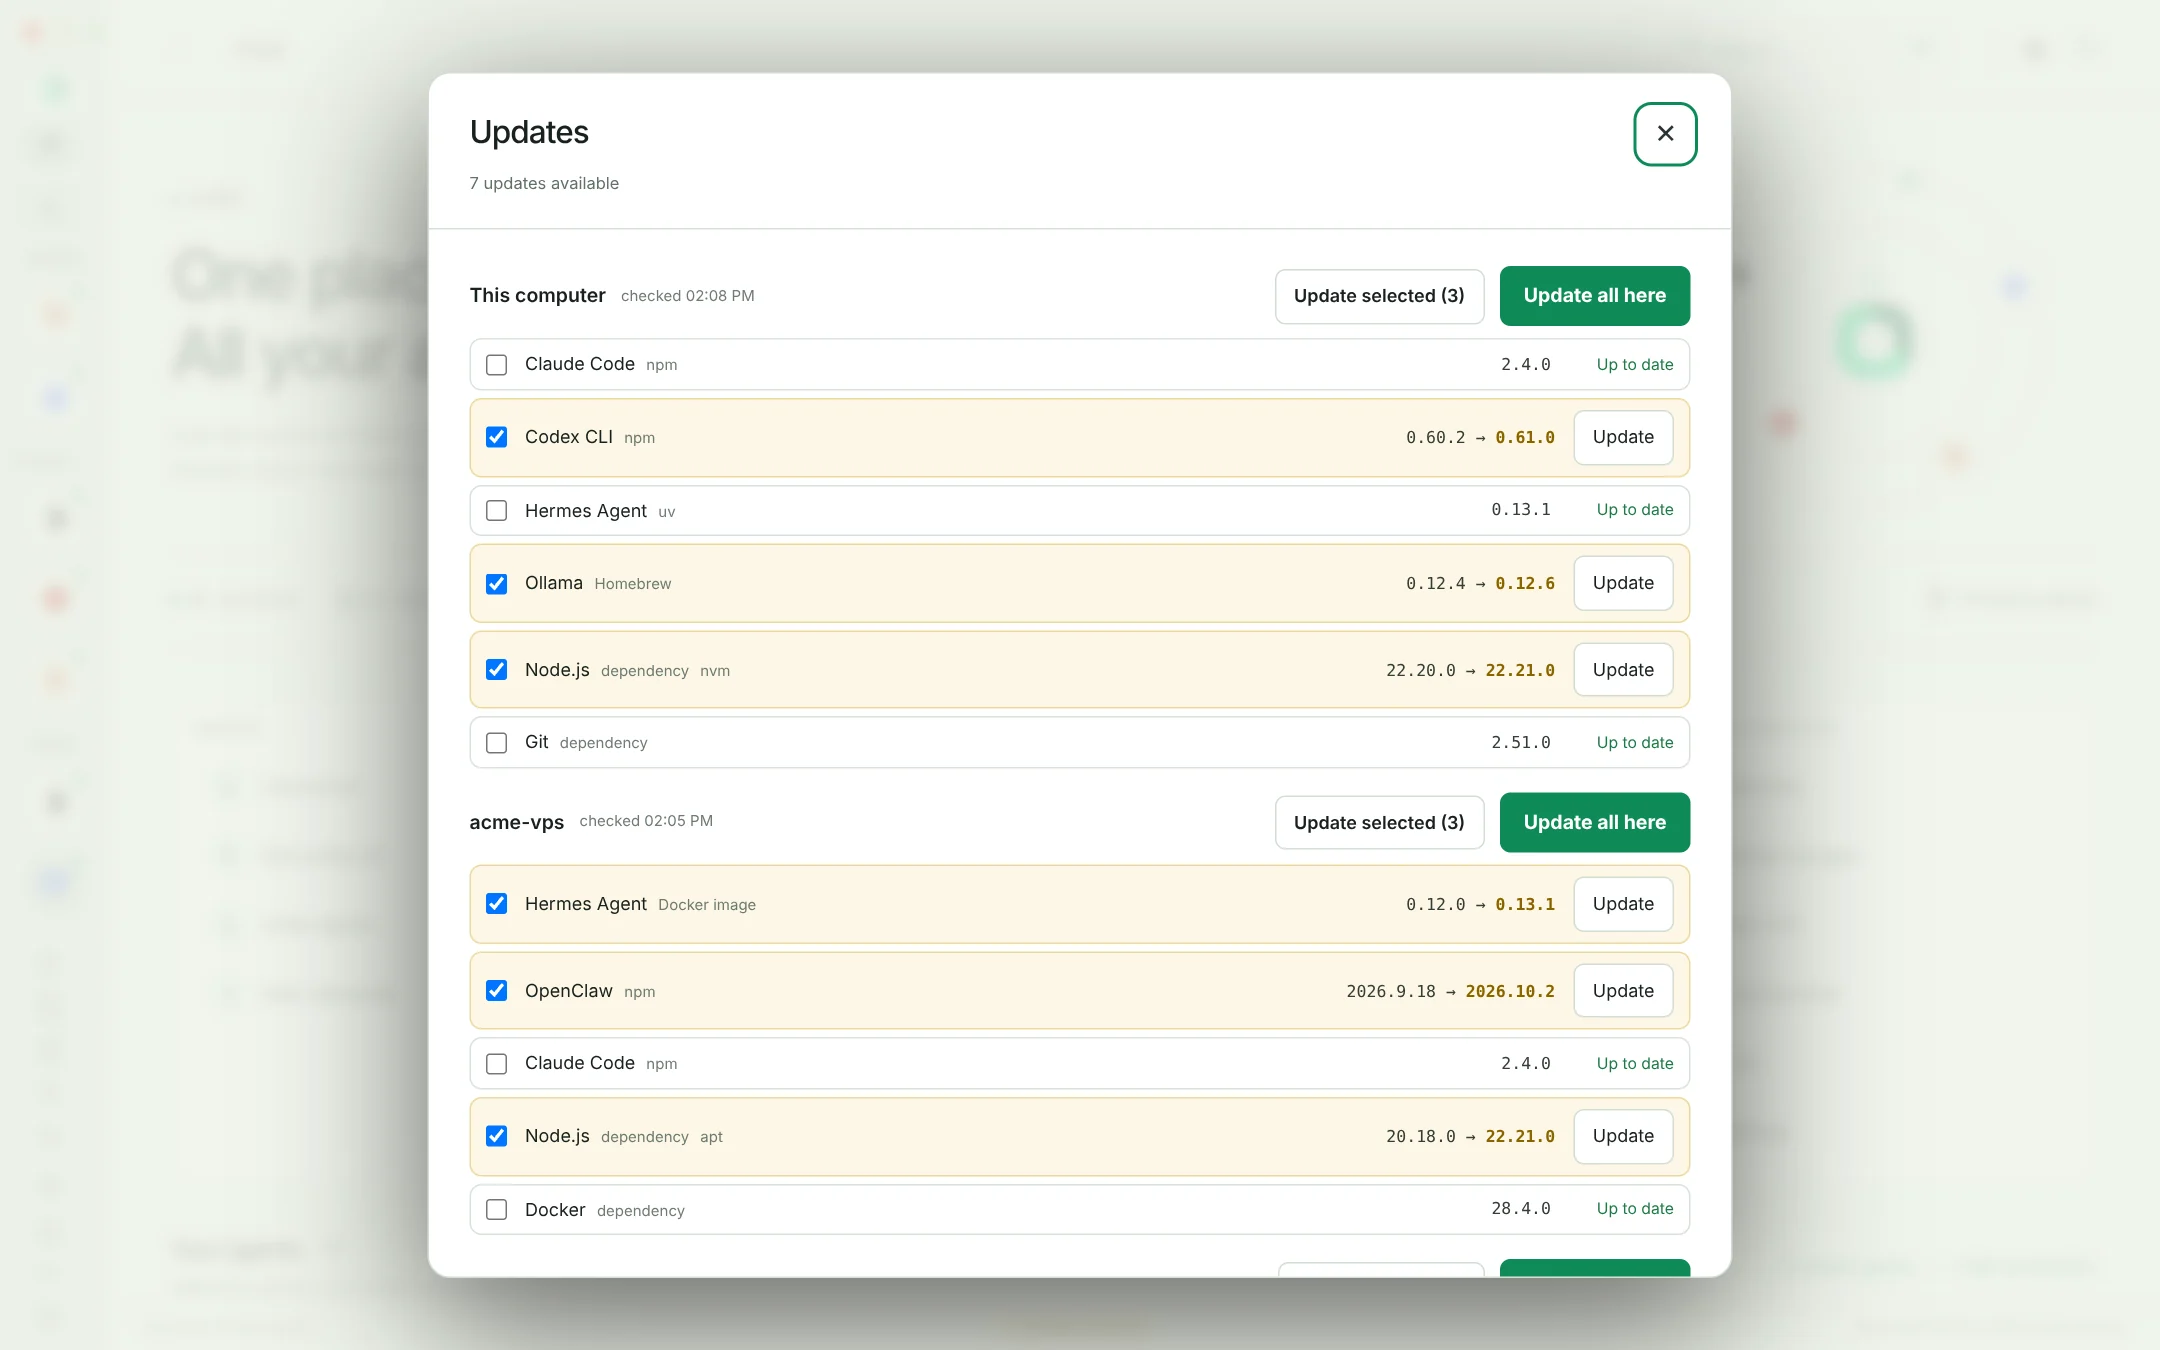Update Ollama to 0.12.6
Image resolution: width=2160 pixels, height=1350 pixels.
pyautogui.click(x=1623, y=583)
